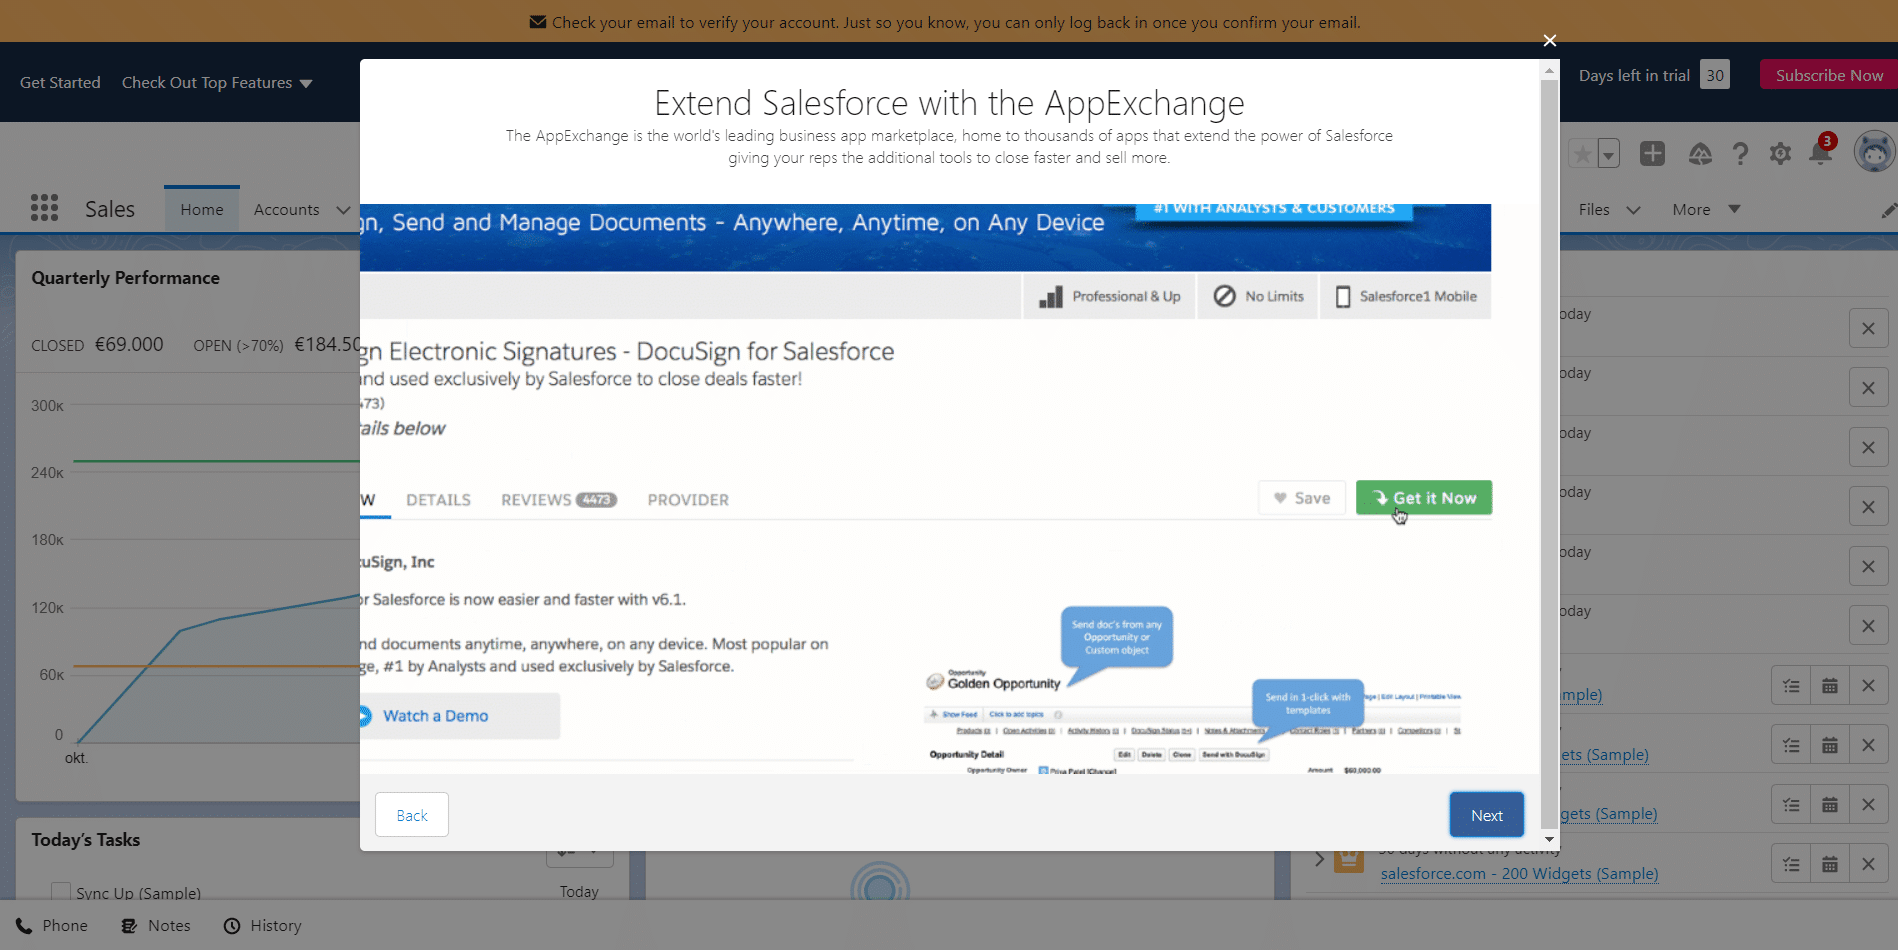1898x950 pixels.
Task: Open the notifications bell icon
Action: (1821, 151)
